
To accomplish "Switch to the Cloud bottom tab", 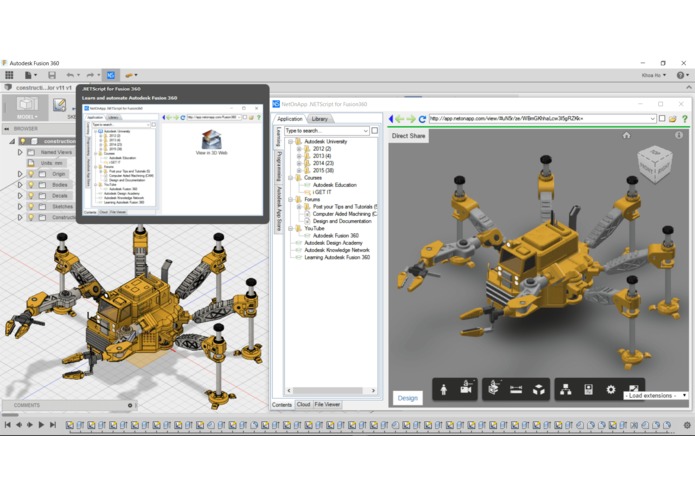I will pyautogui.click(x=304, y=405).
